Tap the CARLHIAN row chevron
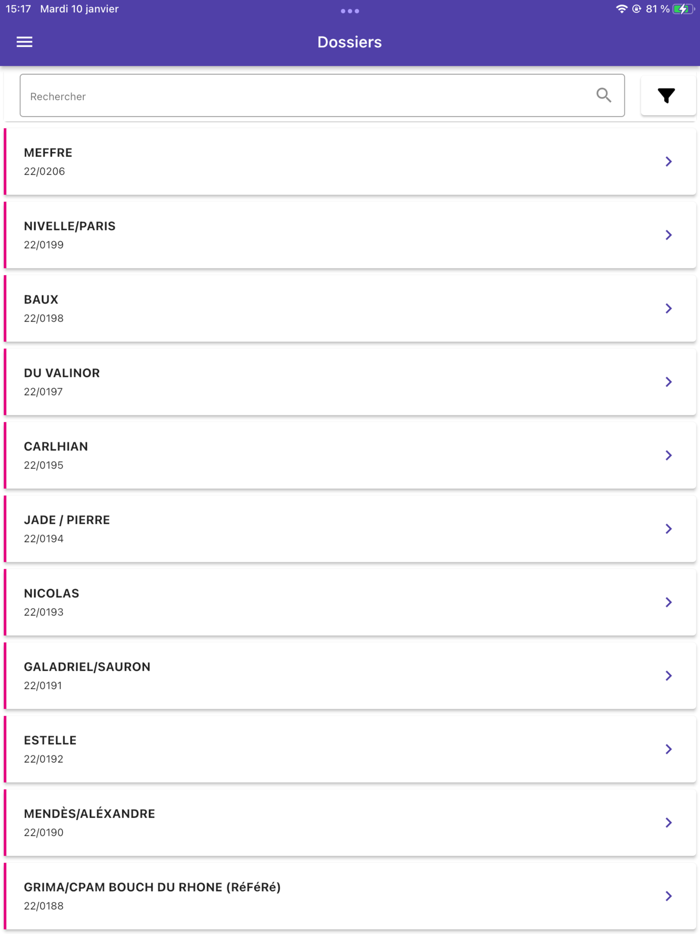Viewport: 700px width, 934px height. click(x=668, y=456)
